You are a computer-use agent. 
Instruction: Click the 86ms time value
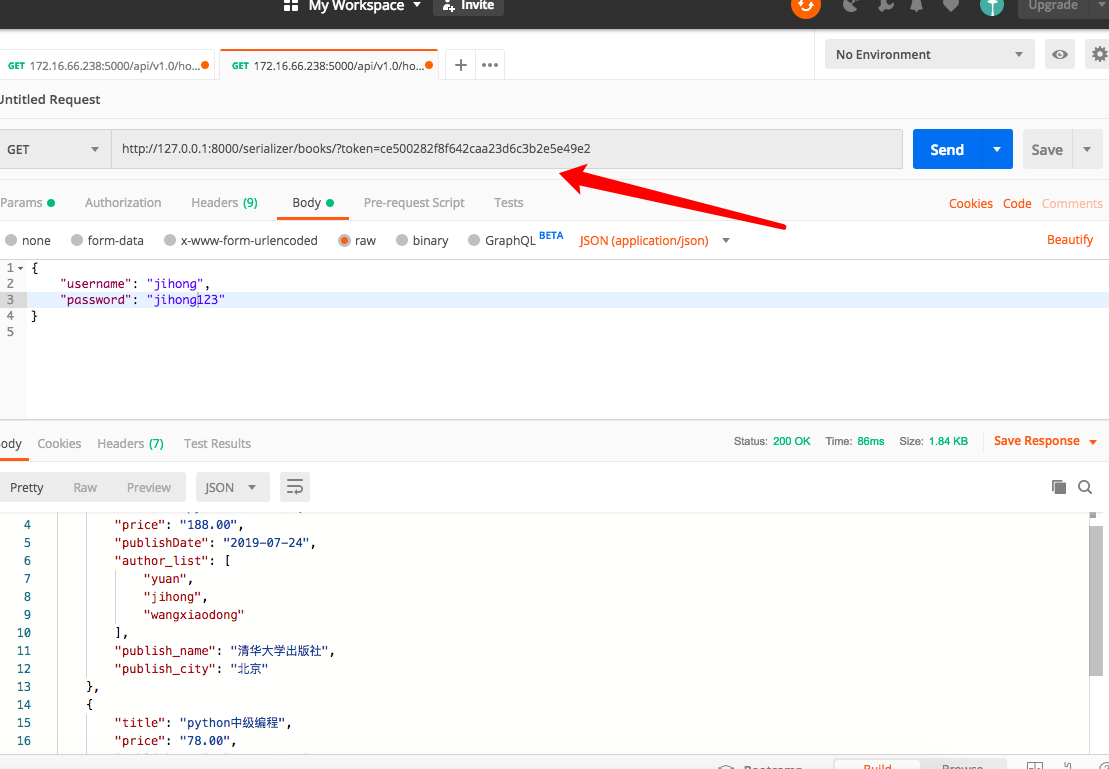(x=871, y=441)
